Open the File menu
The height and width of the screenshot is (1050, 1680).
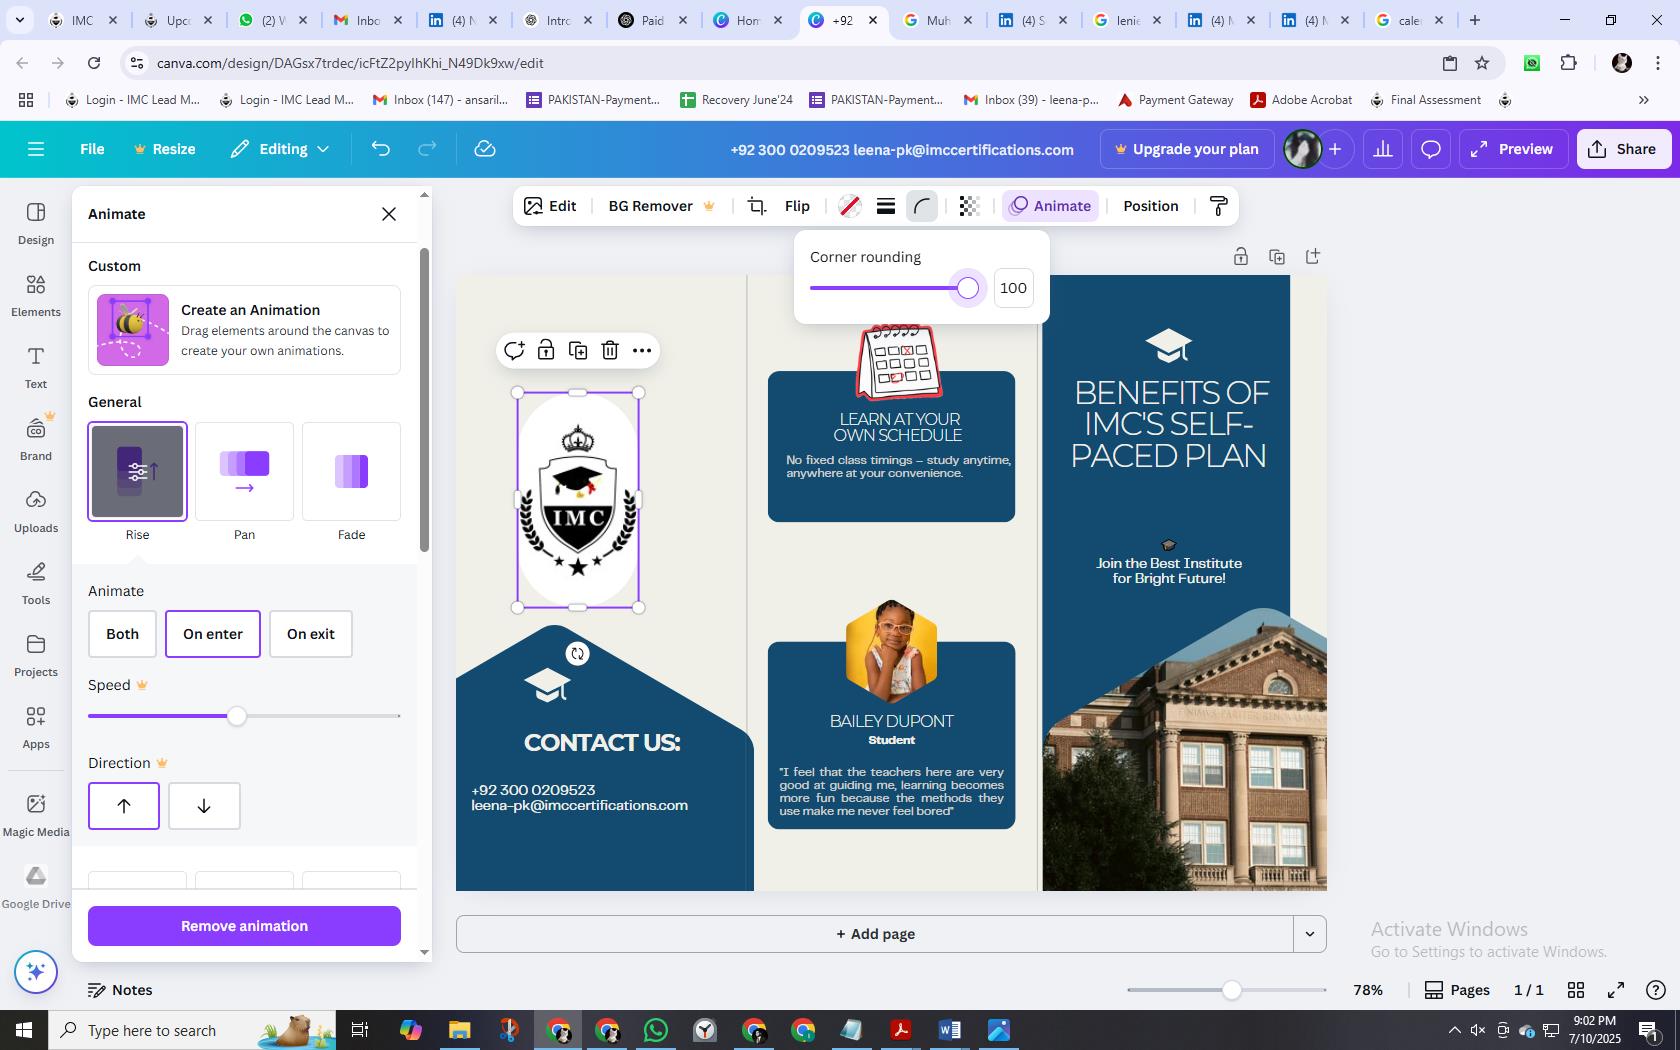[92, 149]
